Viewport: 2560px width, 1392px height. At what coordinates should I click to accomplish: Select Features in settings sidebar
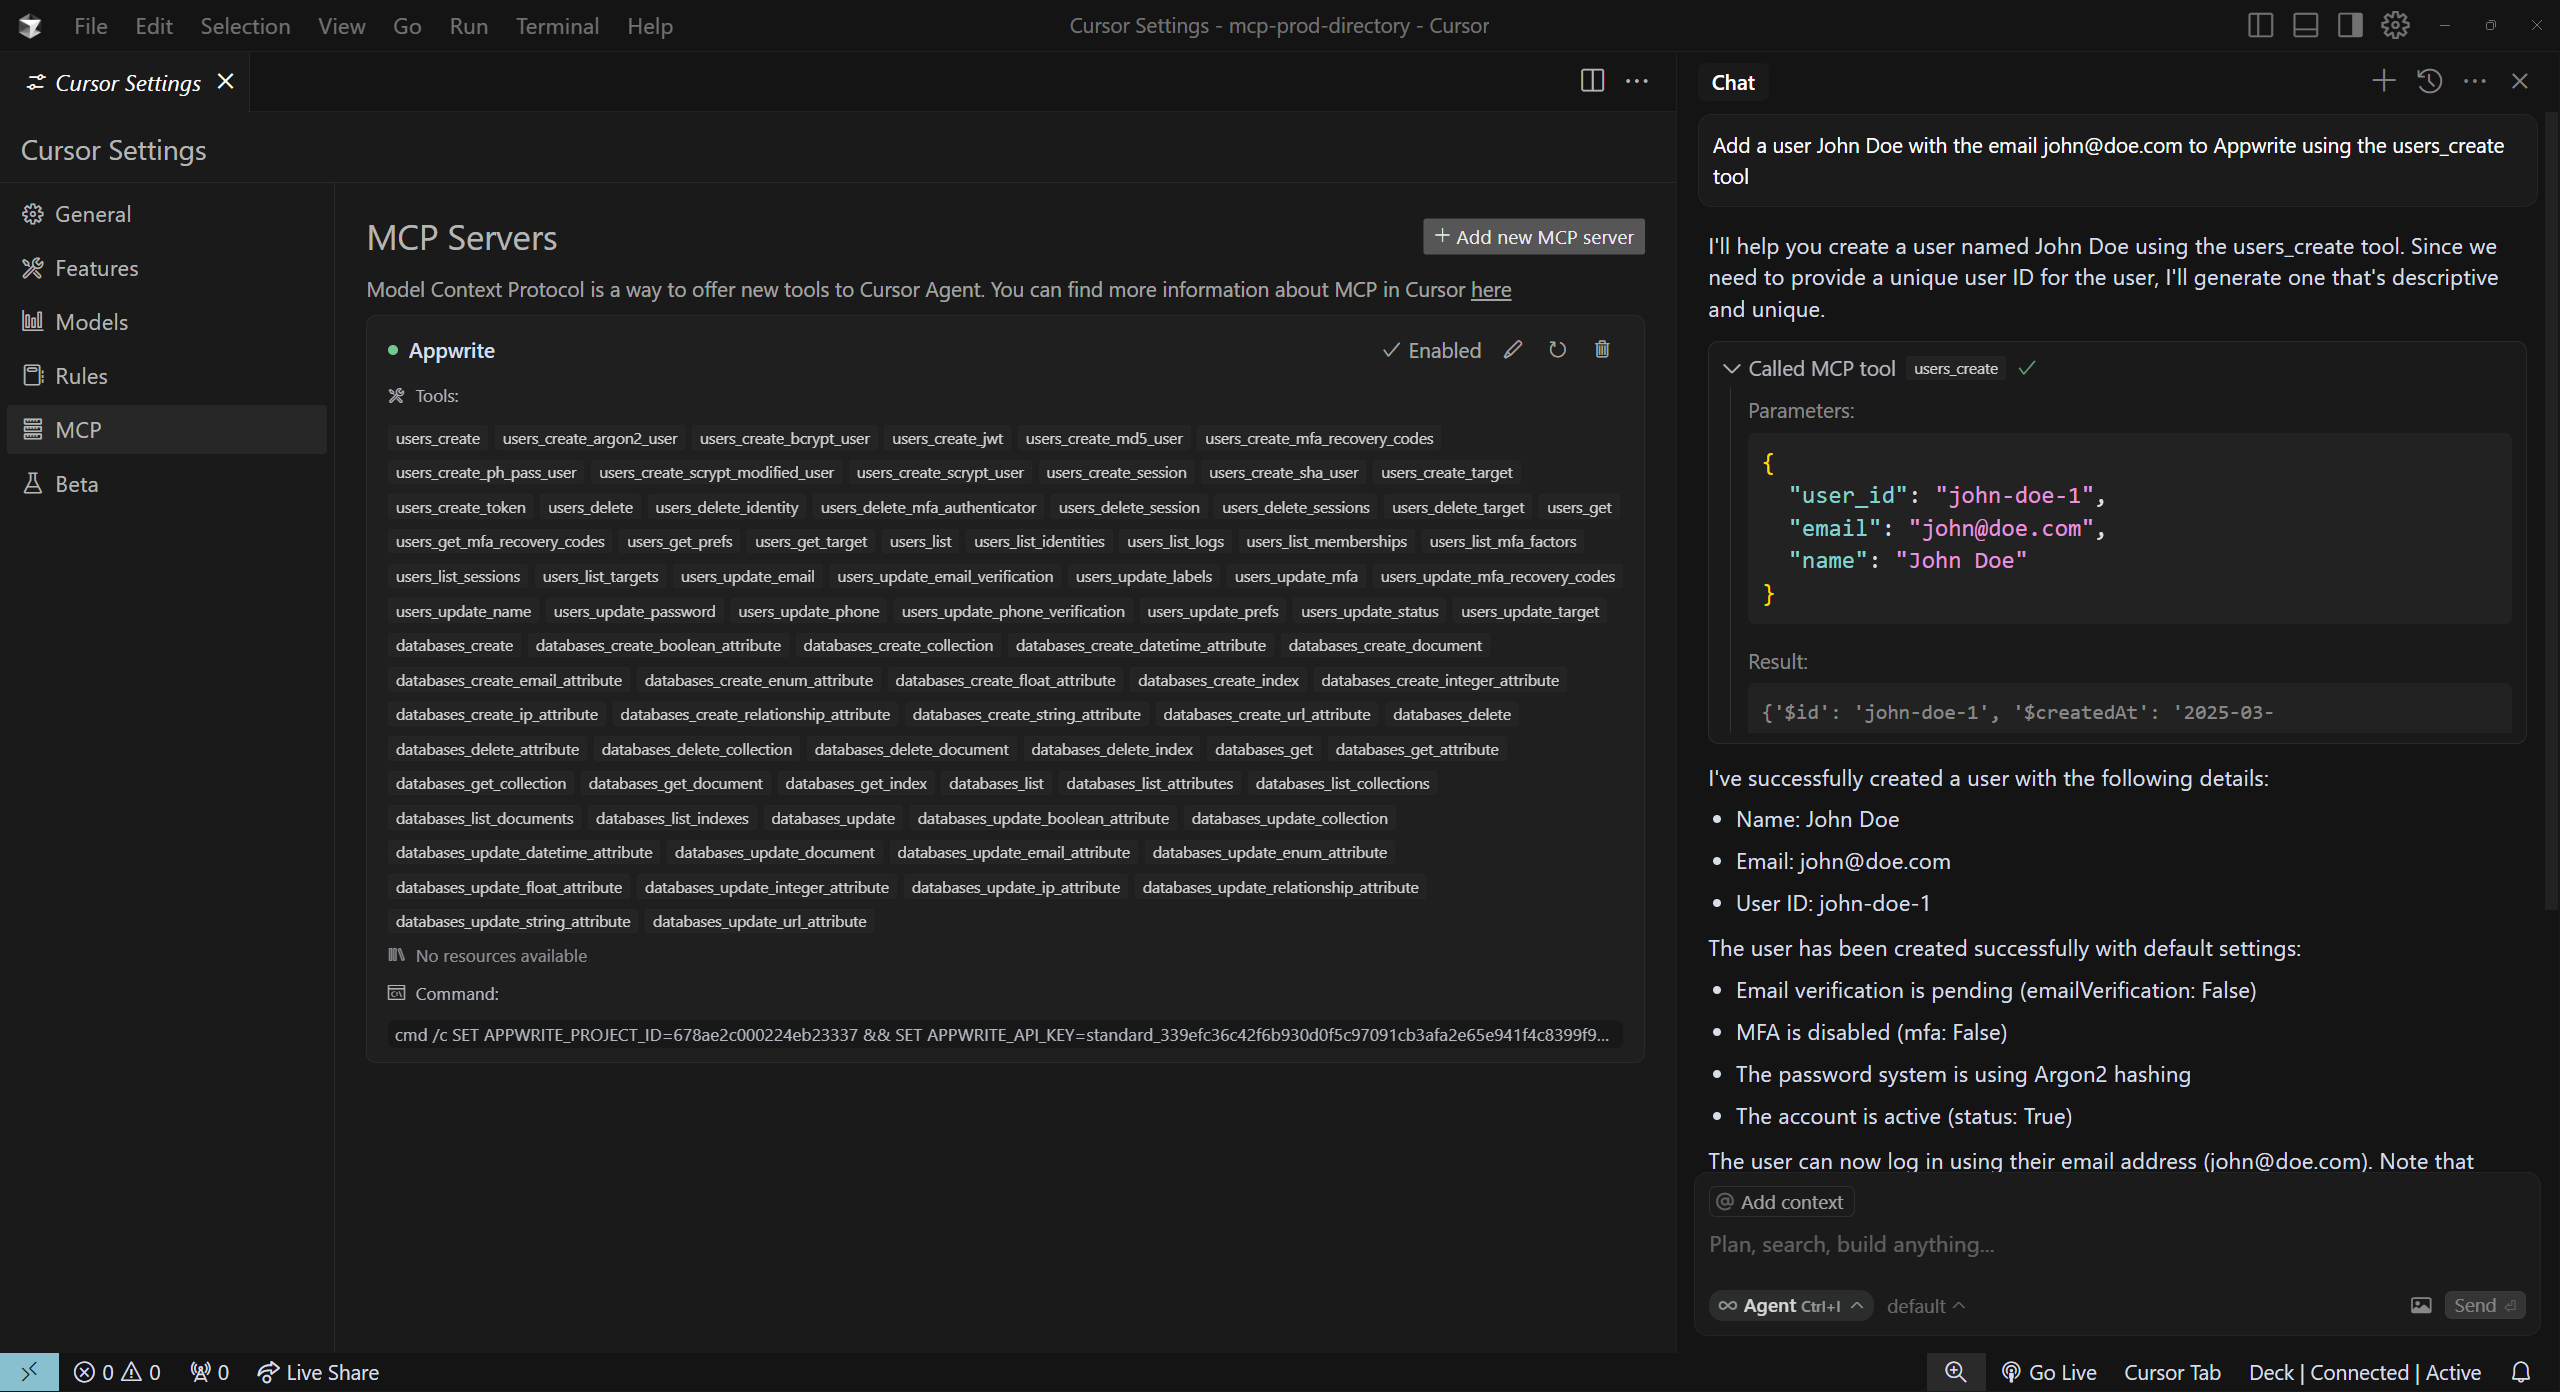pos(96,268)
